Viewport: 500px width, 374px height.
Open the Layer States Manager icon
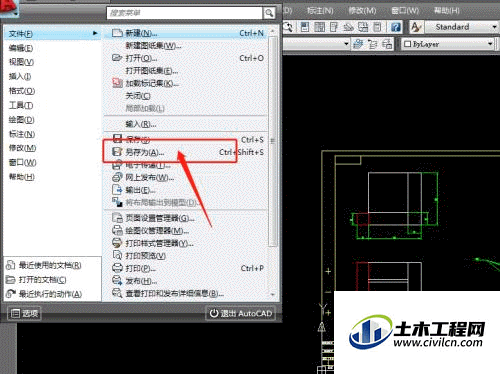pyautogui.click(x=387, y=44)
